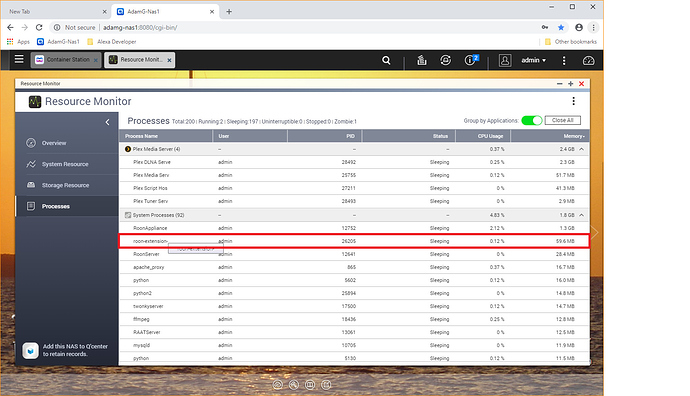Switch to Container Station task tab
The height and width of the screenshot is (396, 690).
click(x=66, y=60)
